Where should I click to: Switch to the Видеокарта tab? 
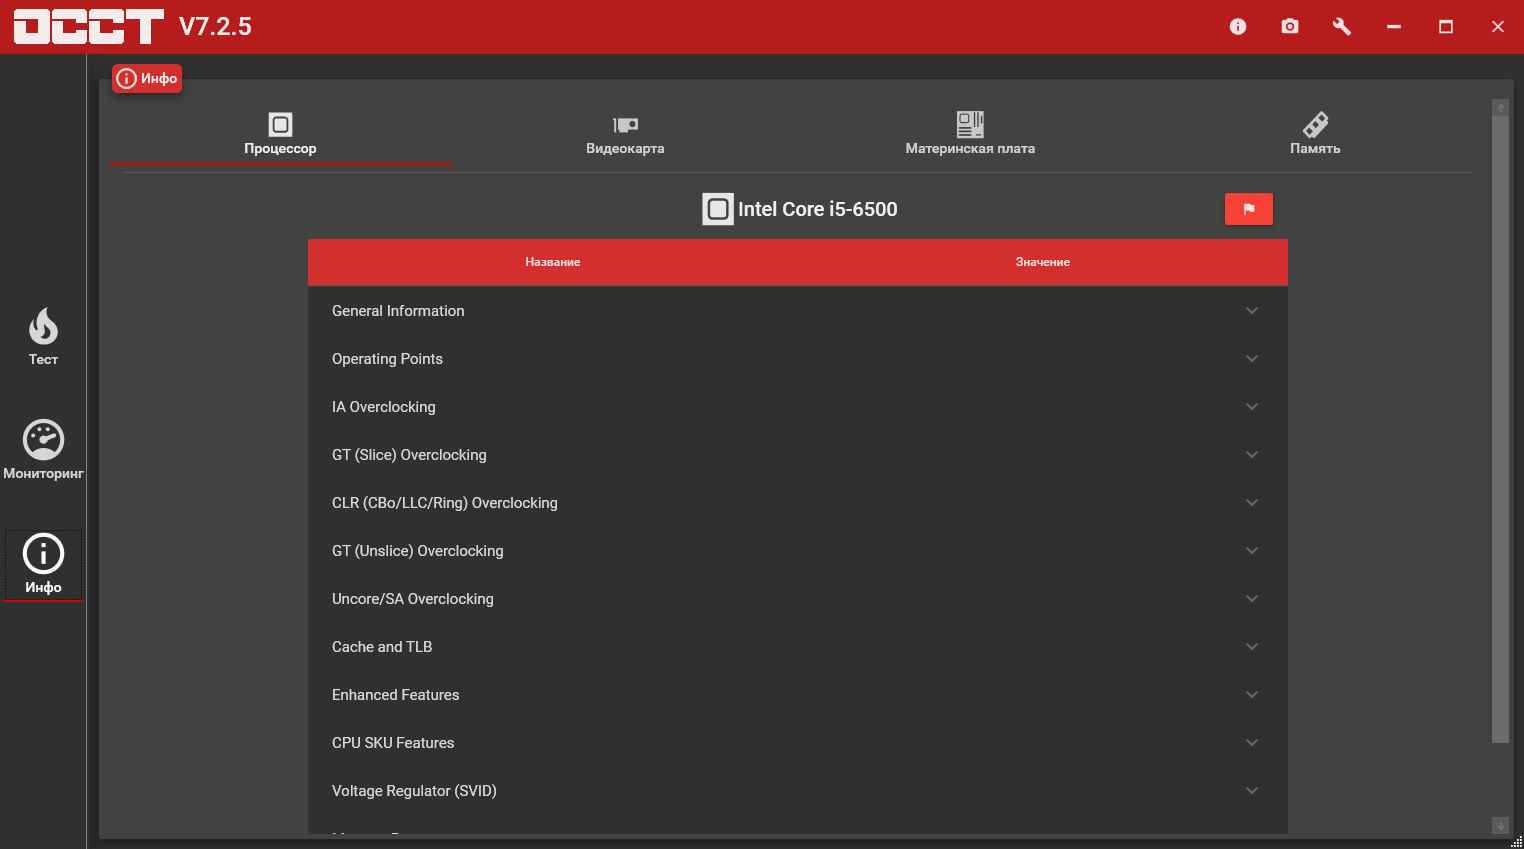point(625,134)
